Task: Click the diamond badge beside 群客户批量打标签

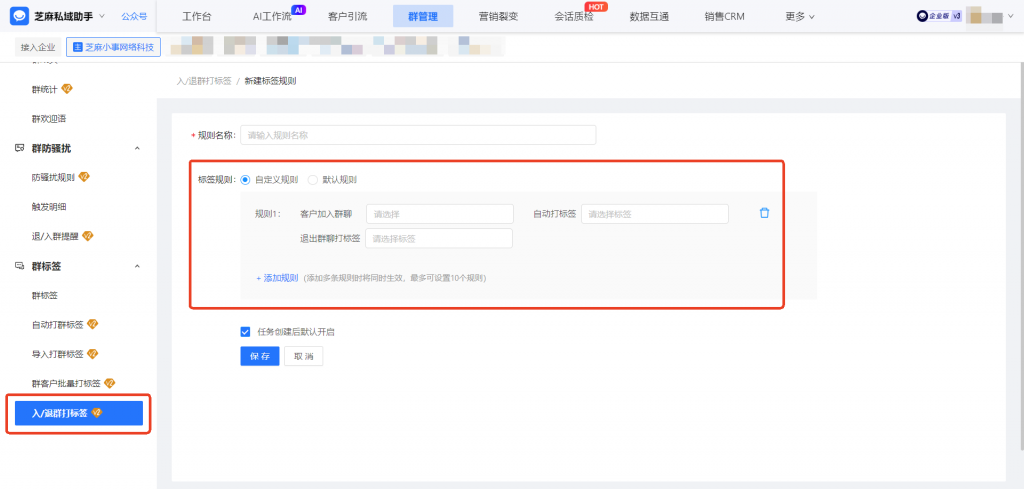Action: point(110,383)
